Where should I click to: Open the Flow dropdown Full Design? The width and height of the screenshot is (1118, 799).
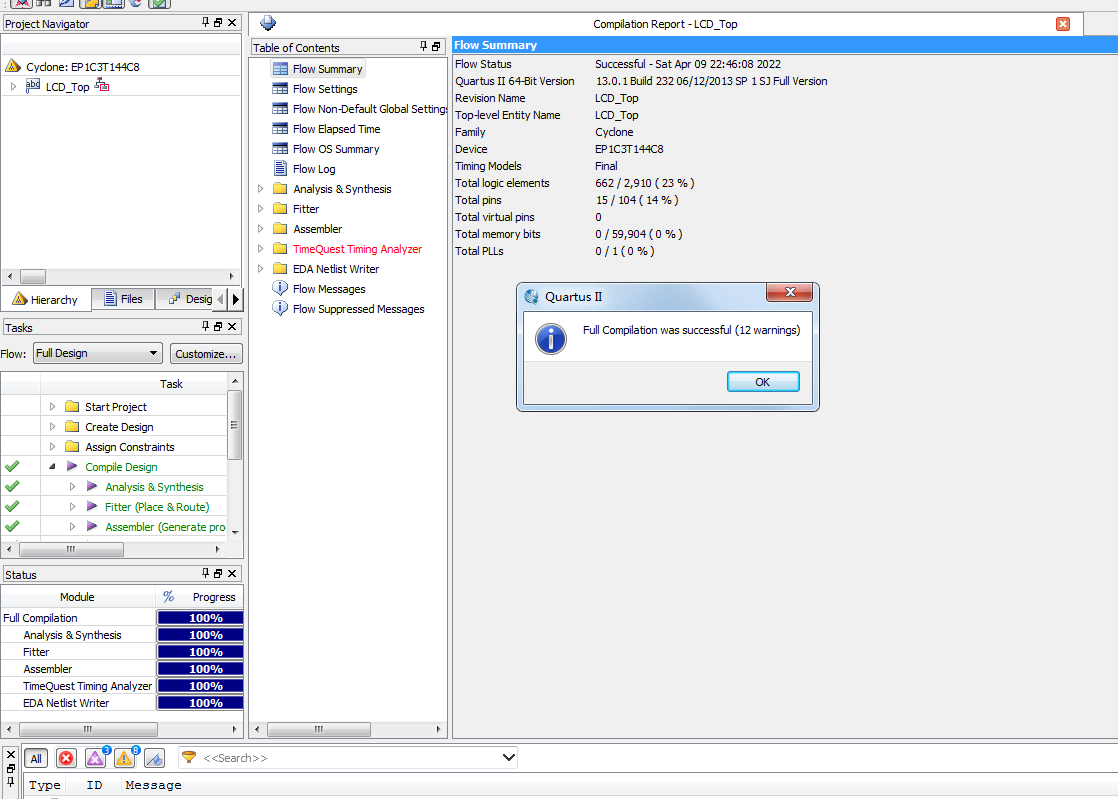(96, 353)
